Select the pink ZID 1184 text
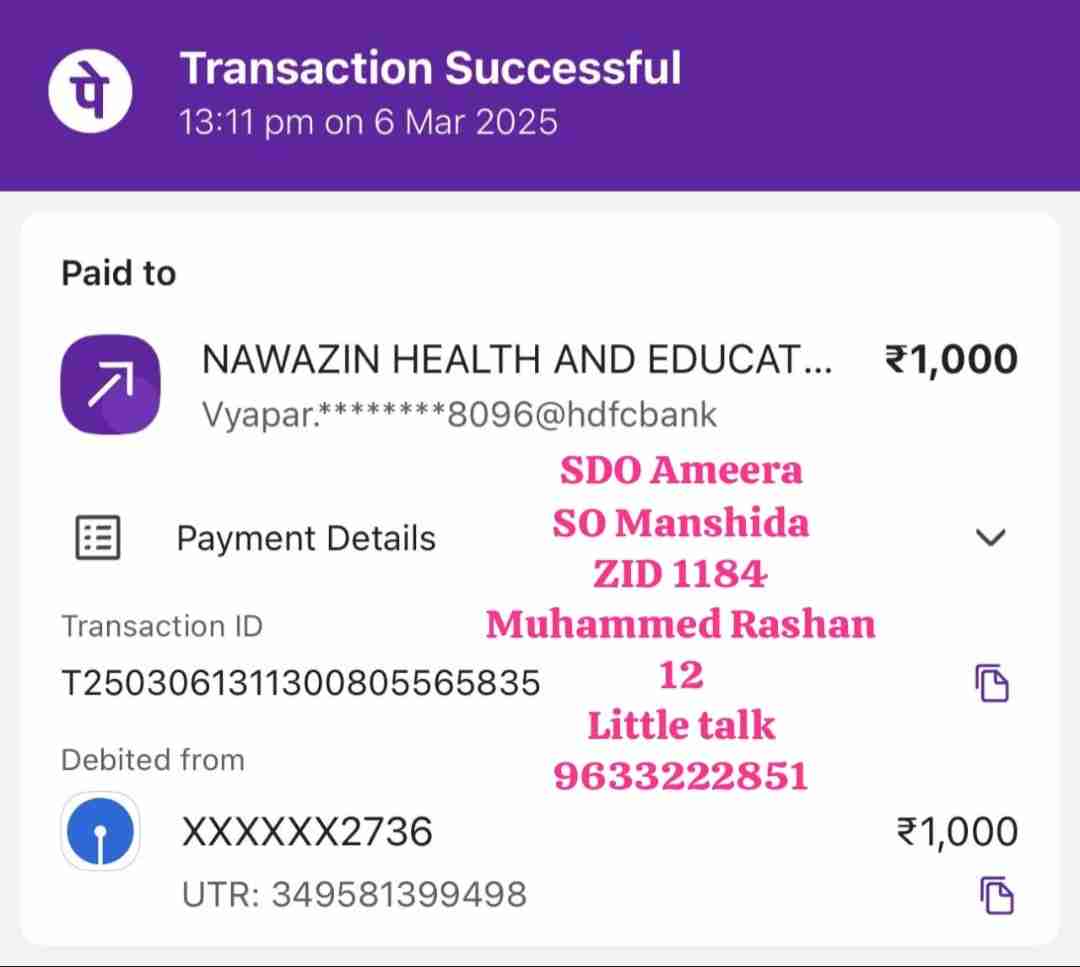1080x967 pixels. click(x=681, y=574)
